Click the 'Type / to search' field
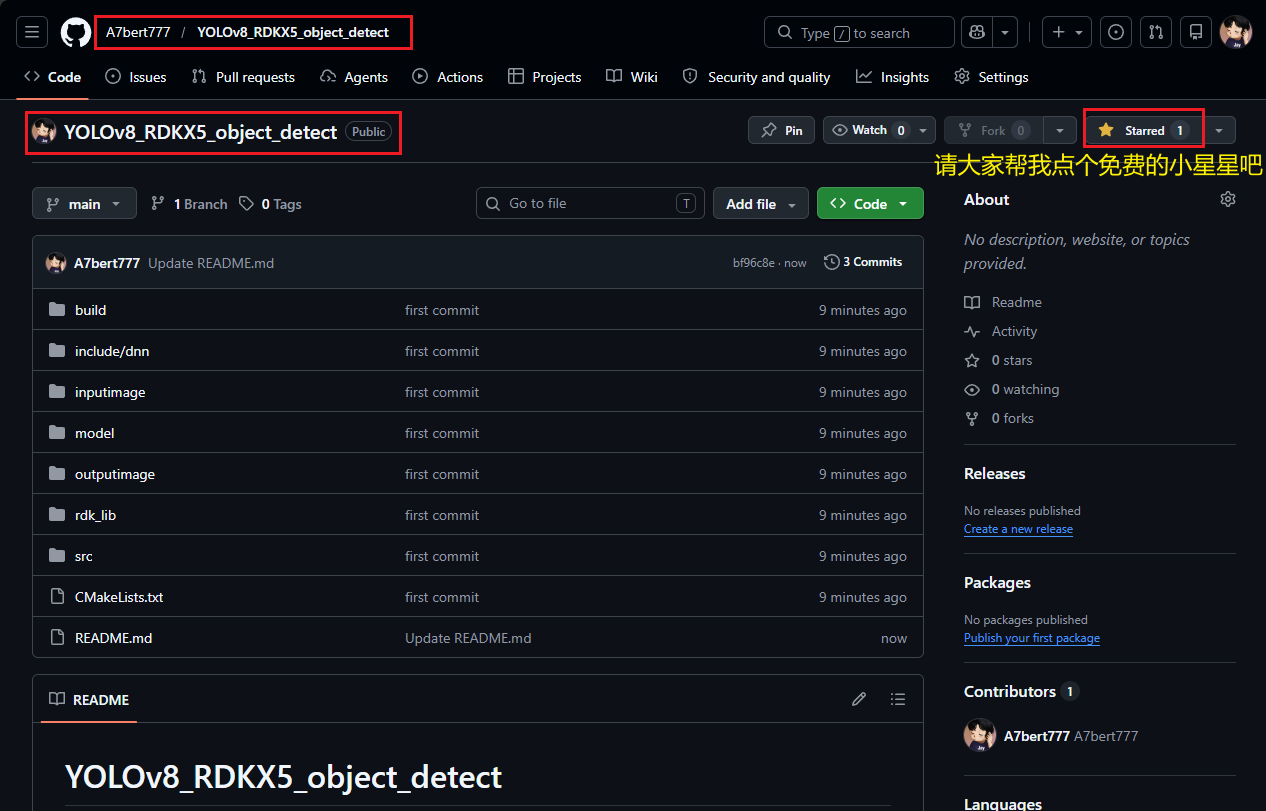1266x811 pixels. pyautogui.click(x=859, y=32)
